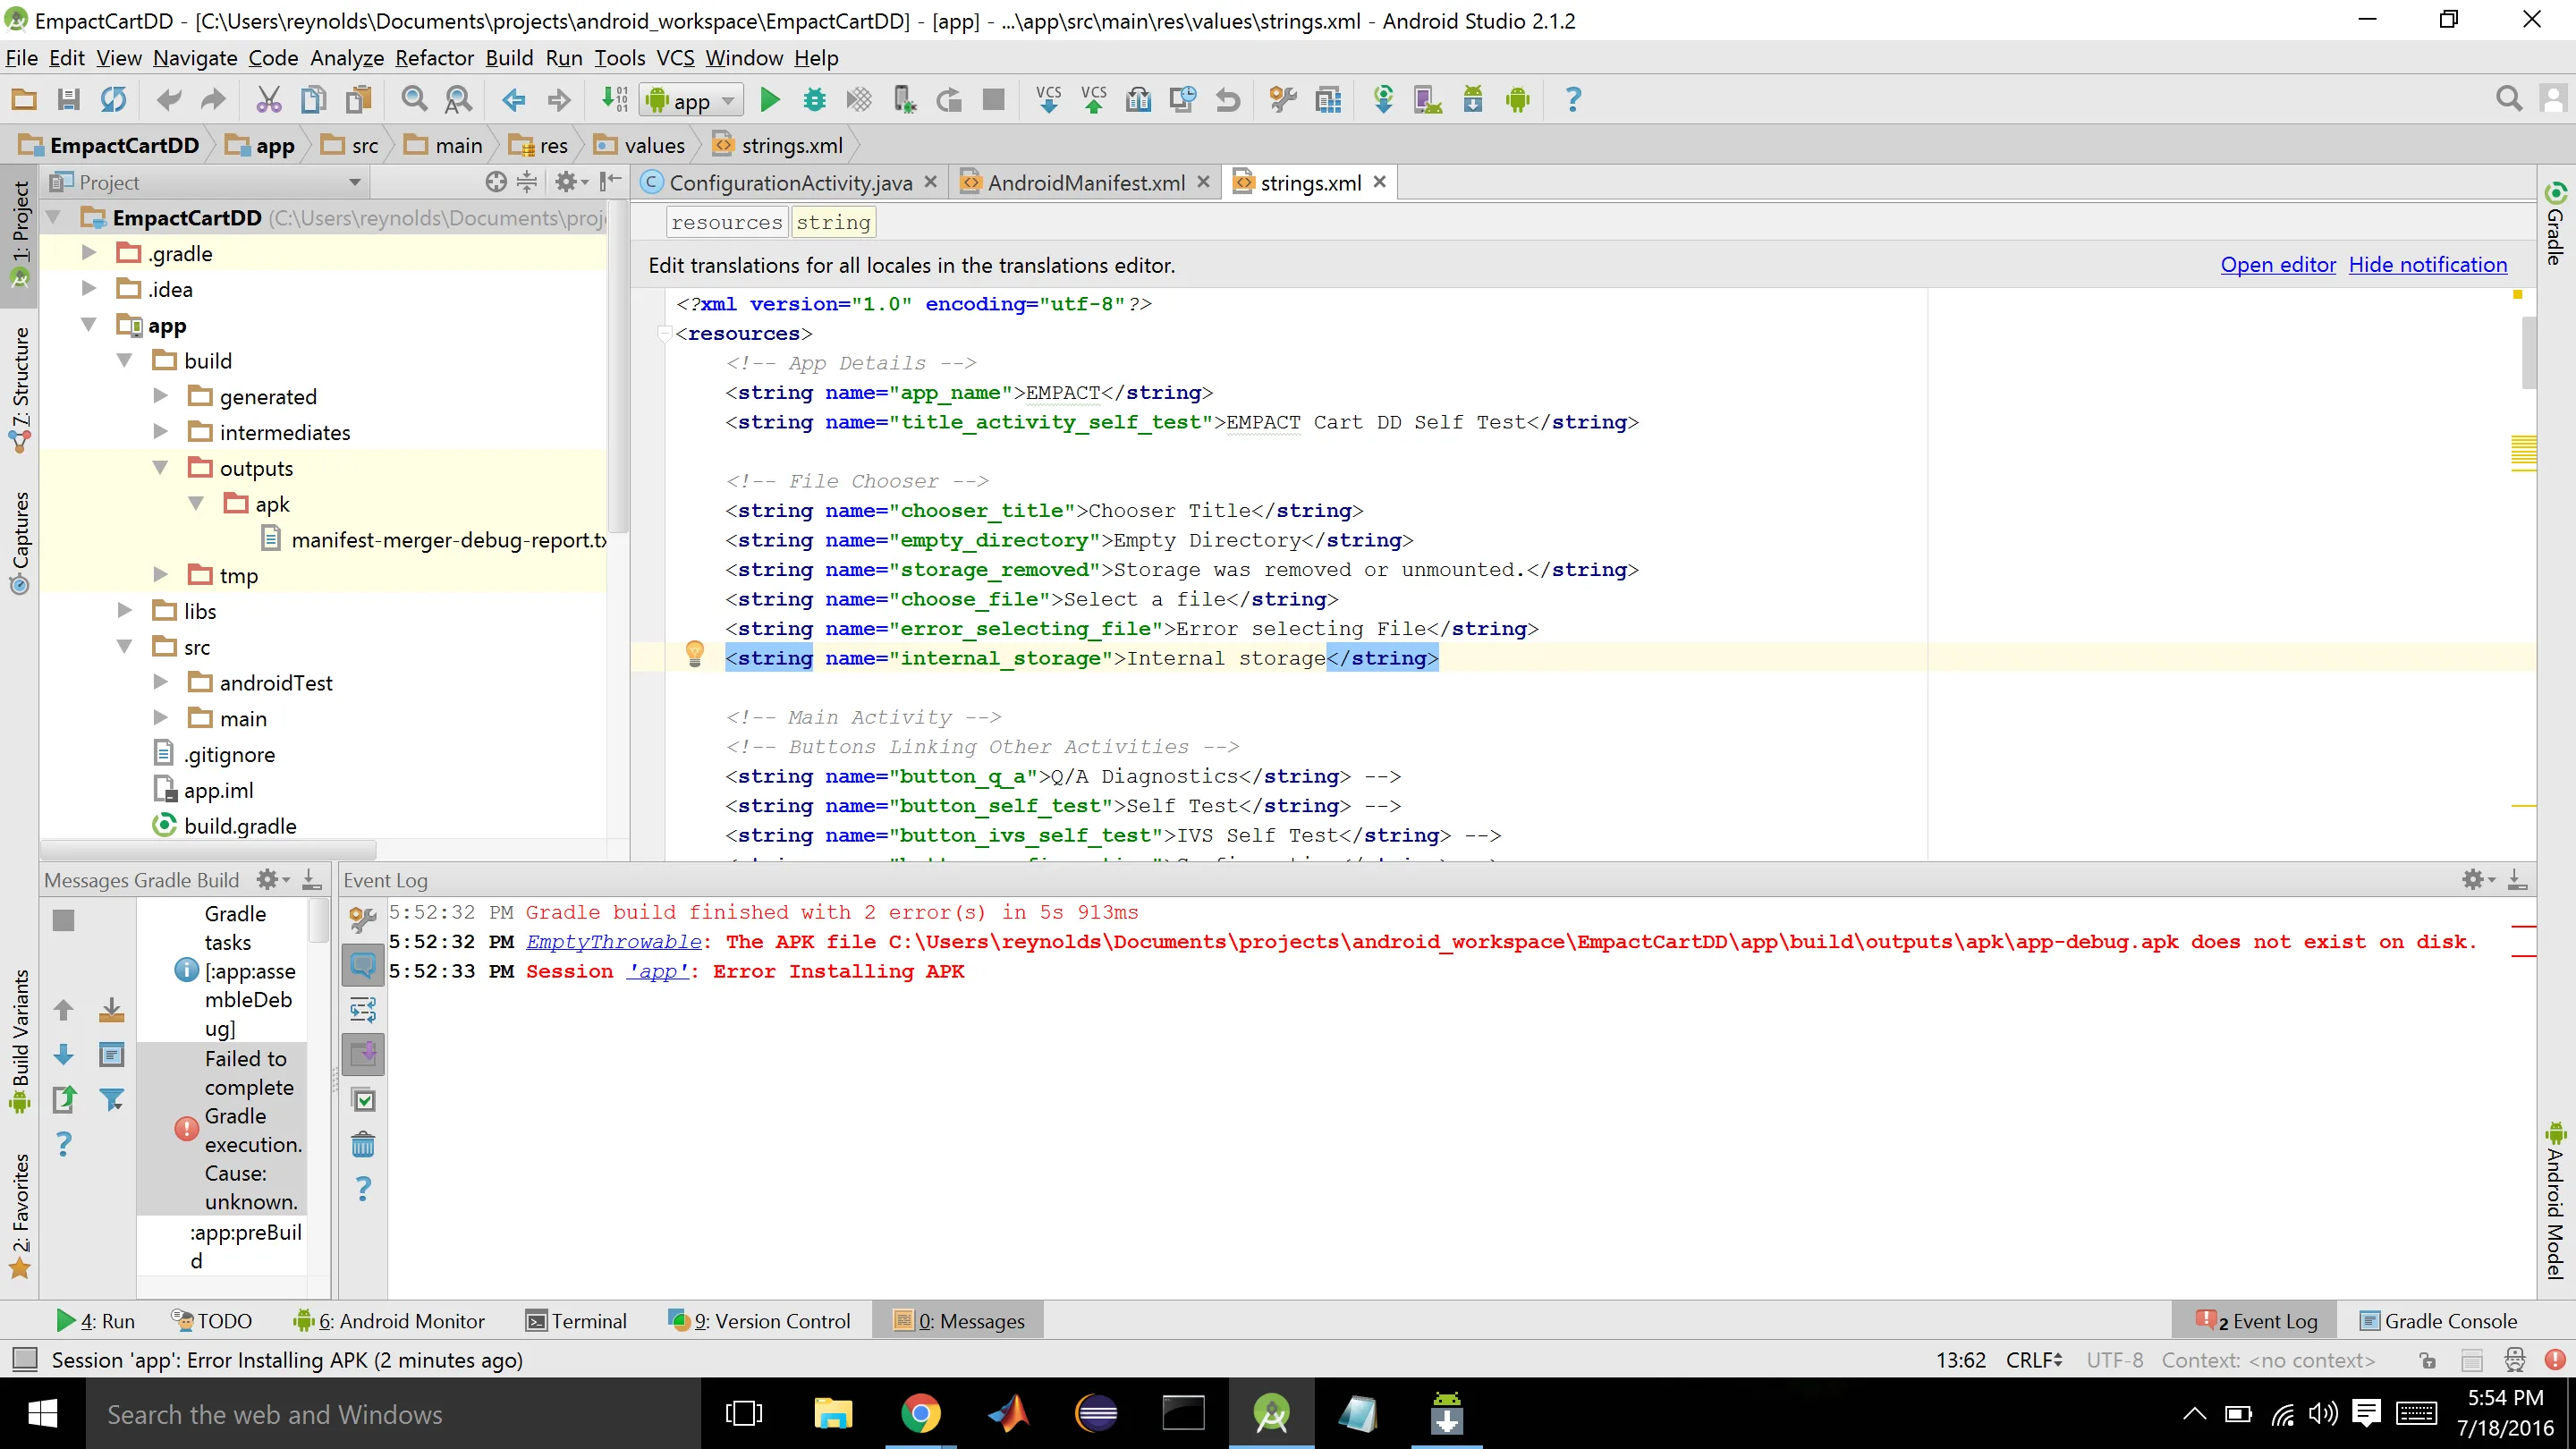Collapse the outputs folder

coord(160,468)
